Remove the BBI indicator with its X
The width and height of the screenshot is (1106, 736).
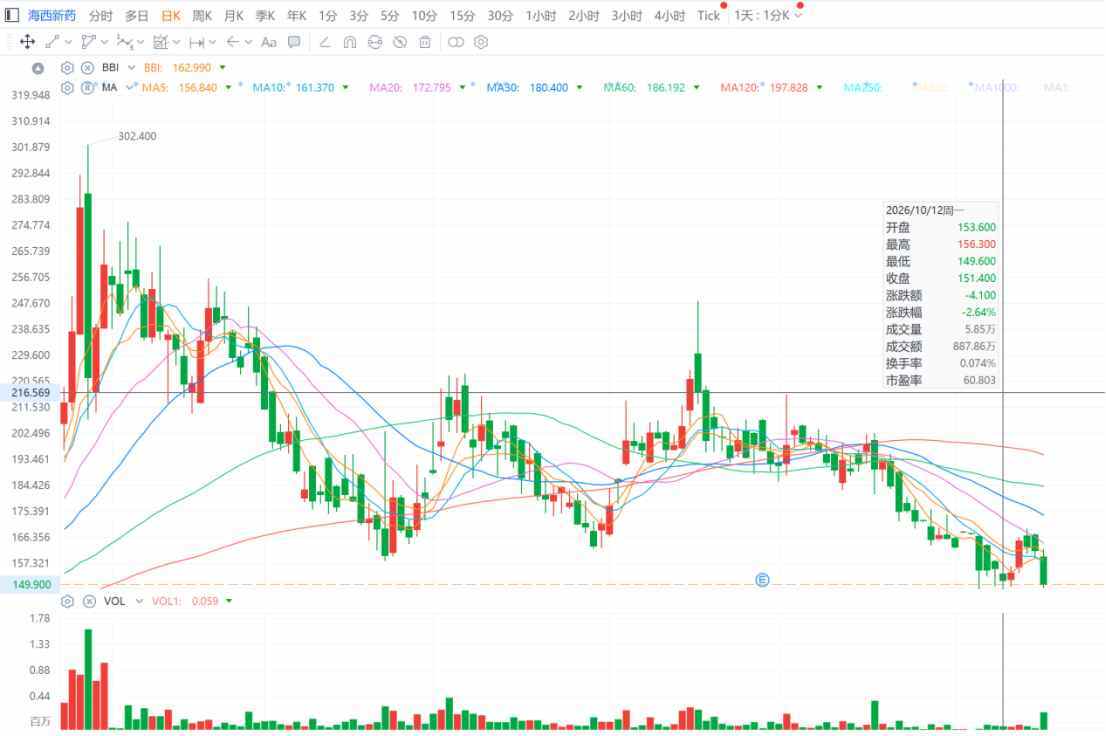click(x=87, y=68)
